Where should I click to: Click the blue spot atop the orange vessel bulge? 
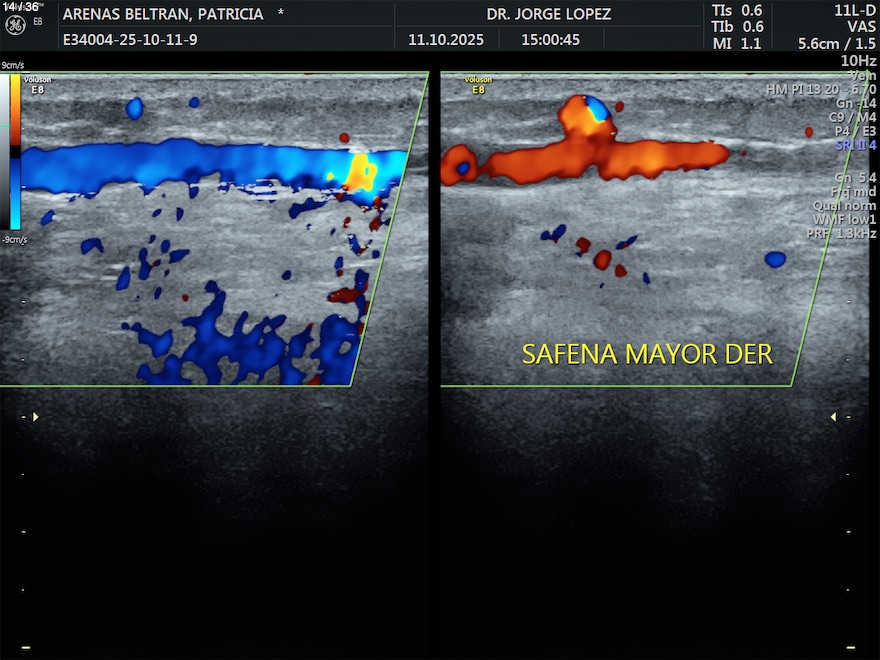(x=596, y=108)
